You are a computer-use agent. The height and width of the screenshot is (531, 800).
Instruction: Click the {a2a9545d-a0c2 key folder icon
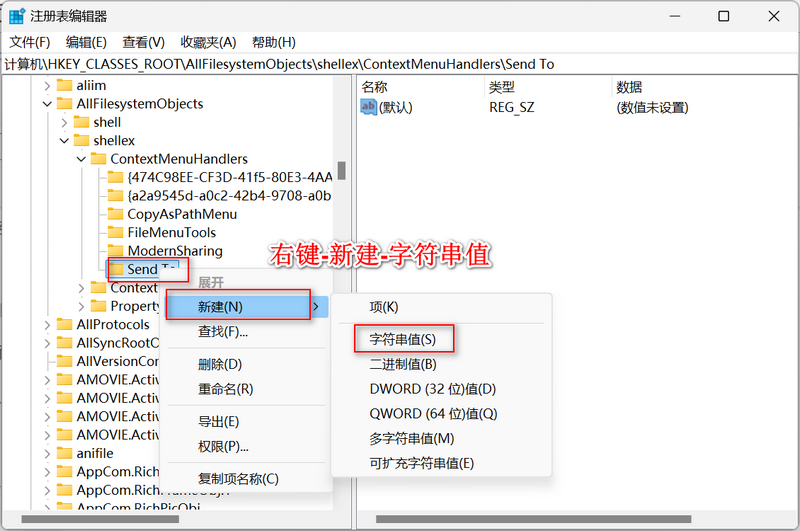pyautogui.click(x=115, y=195)
